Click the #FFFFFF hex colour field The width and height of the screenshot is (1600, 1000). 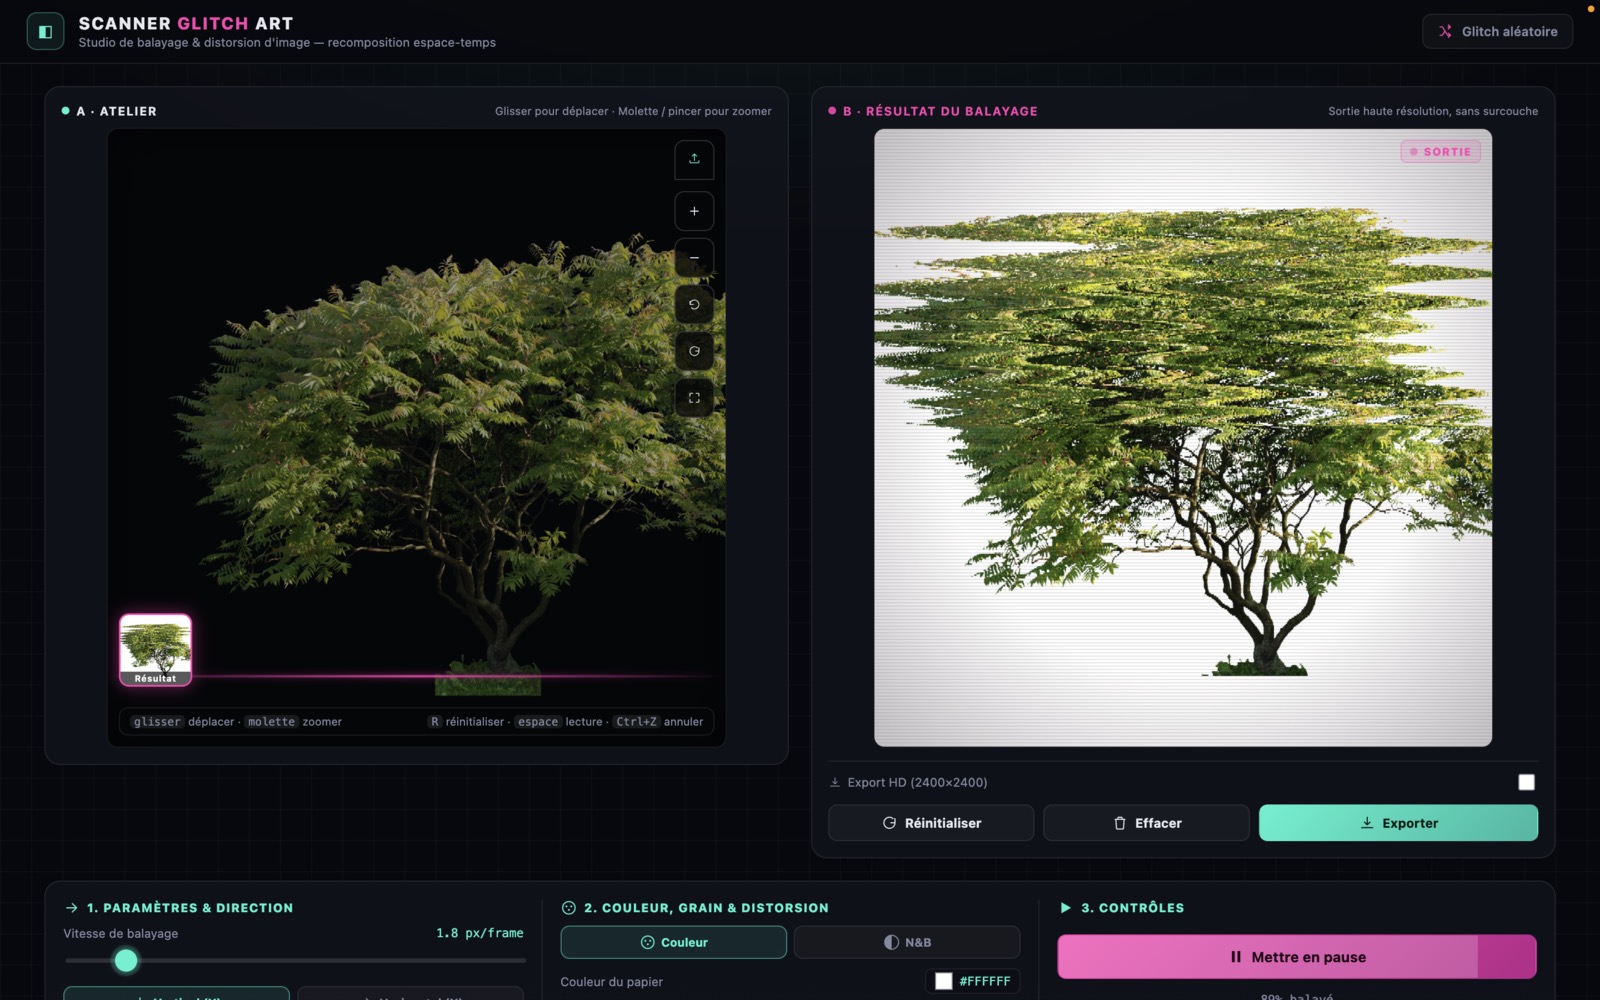(x=985, y=981)
